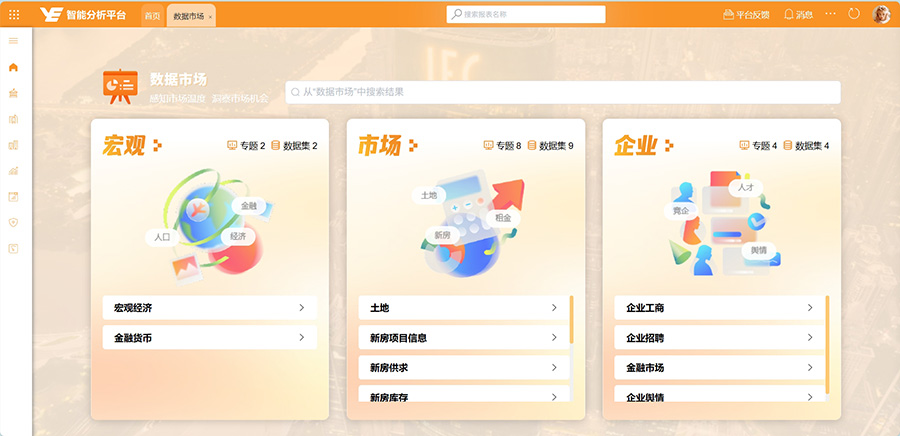Open 平台反馈 feedback icon
The height and width of the screenshot is (436, 900).
729,14
